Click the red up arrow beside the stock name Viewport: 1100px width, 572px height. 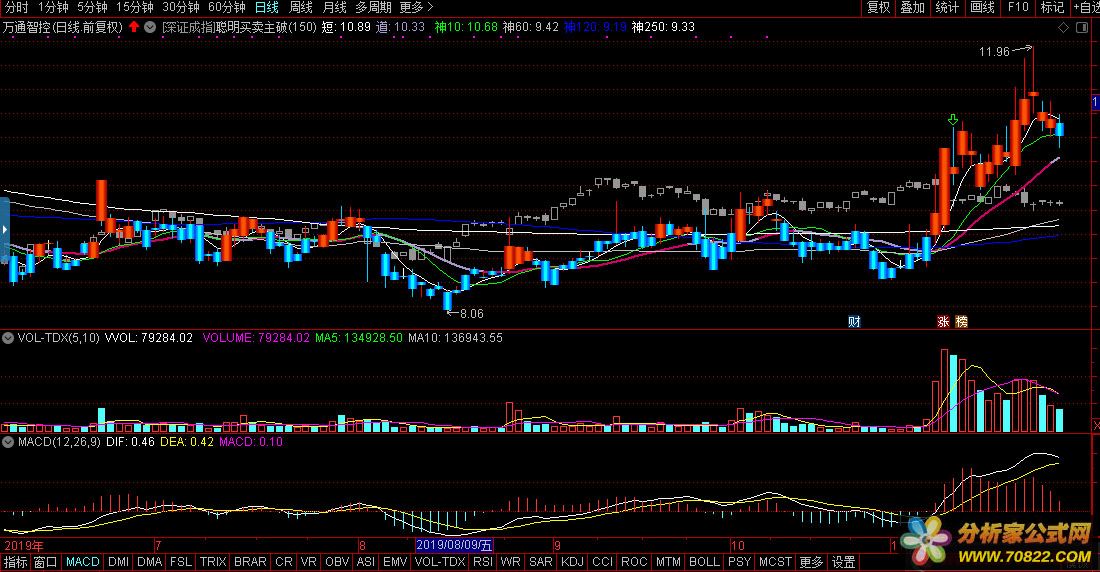coord(134,27)
